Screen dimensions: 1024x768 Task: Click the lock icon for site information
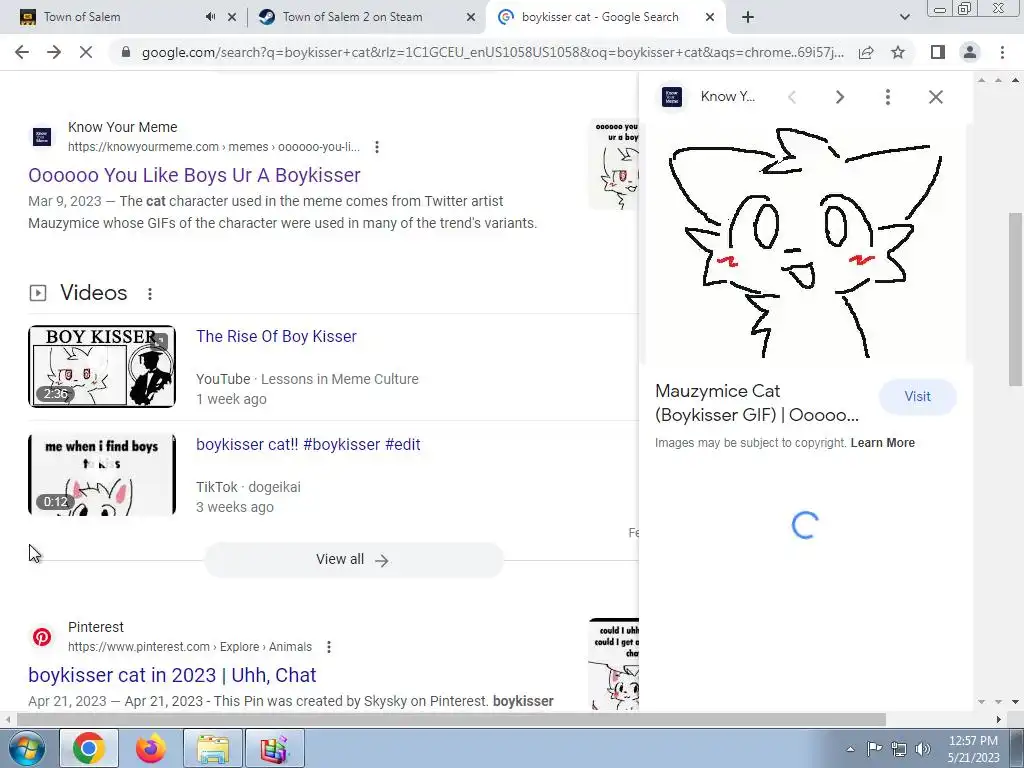tap(126, 52)
